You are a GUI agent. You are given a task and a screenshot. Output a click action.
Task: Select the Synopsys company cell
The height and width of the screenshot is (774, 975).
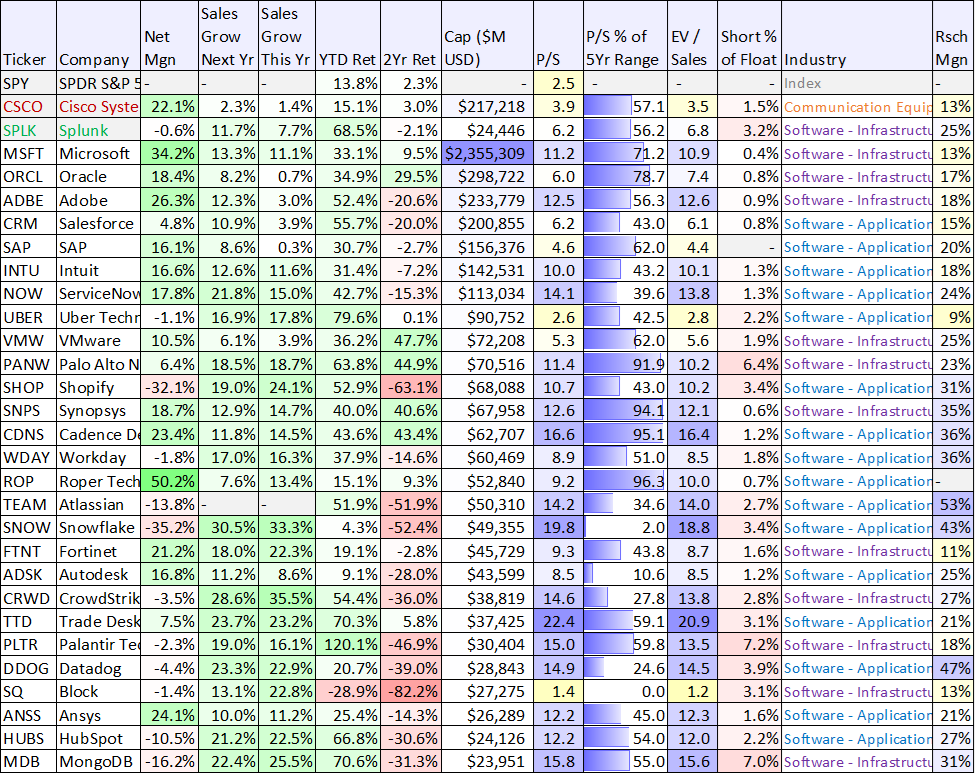[98, 411]
